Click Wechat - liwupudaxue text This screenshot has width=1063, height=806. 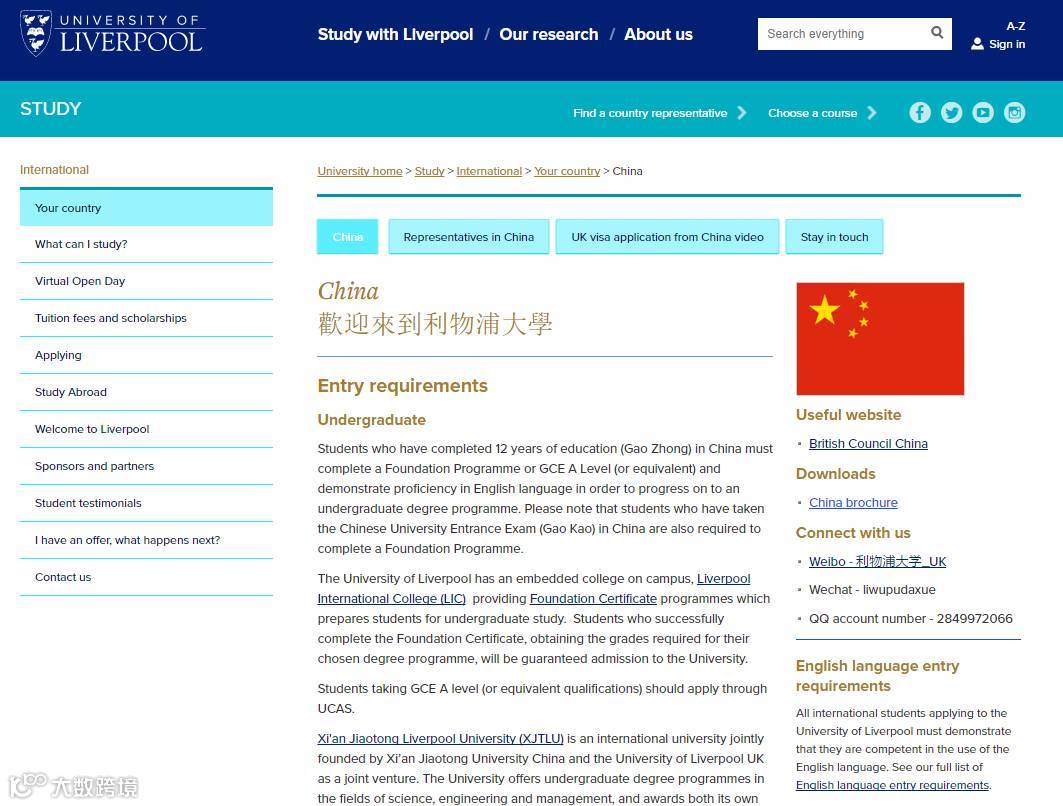872,590
